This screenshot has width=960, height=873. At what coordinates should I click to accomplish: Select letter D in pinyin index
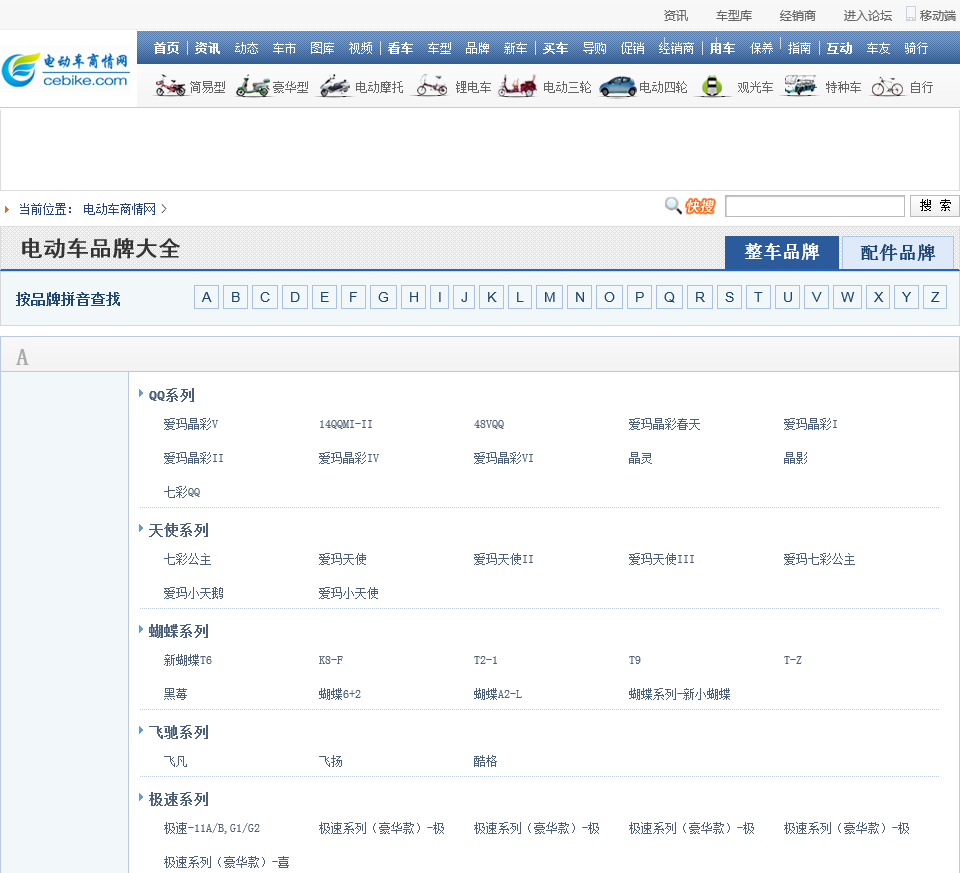click(x=294, y=298)
